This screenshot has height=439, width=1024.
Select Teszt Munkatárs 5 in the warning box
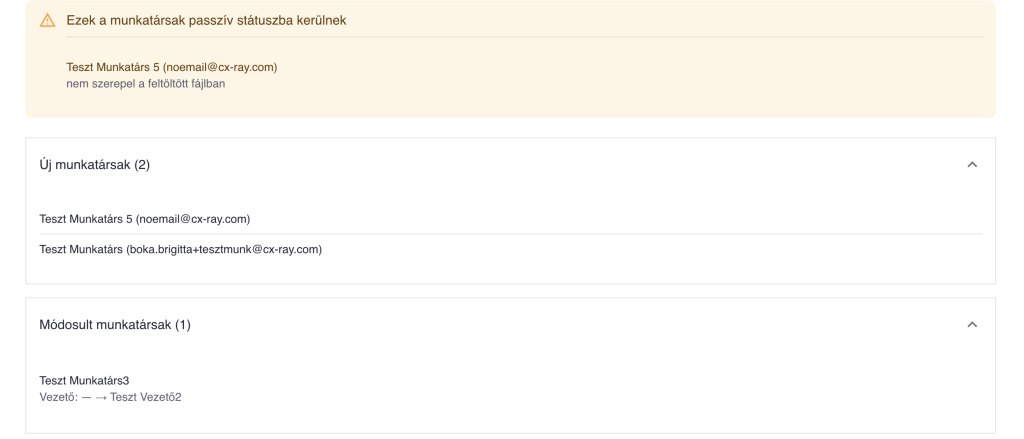(113, 67)
